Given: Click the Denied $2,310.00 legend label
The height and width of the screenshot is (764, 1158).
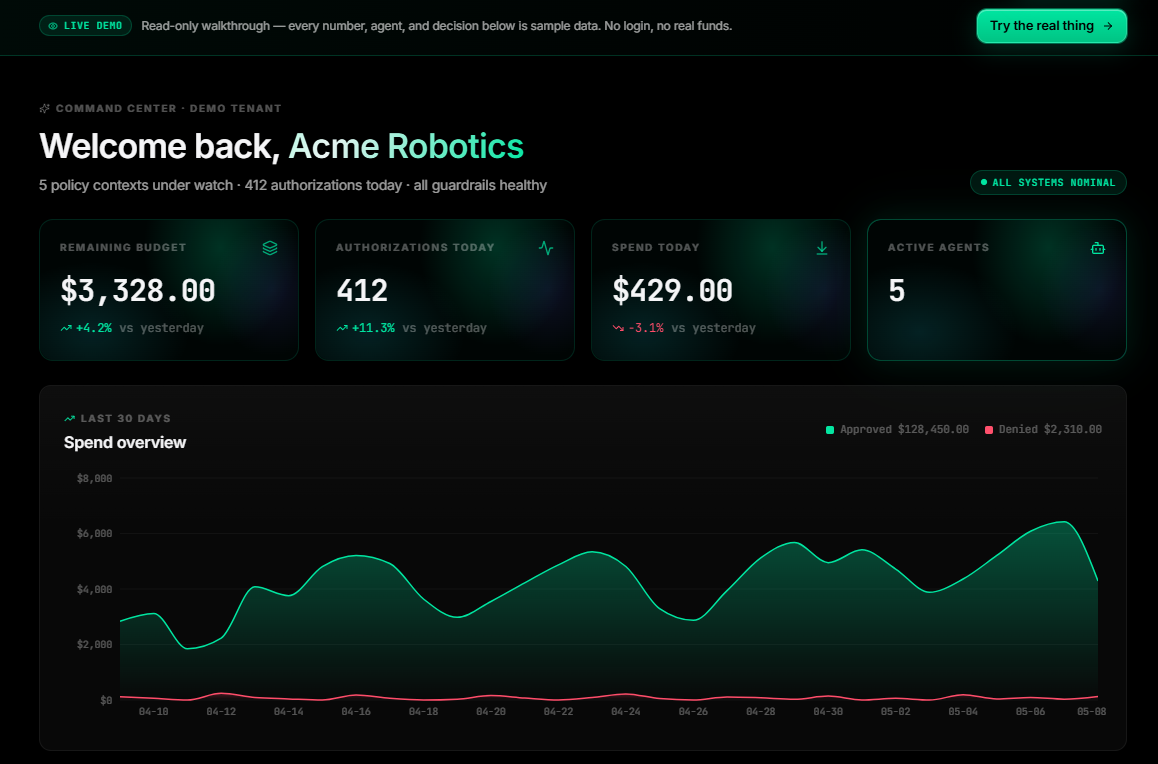Looking at the screenshot, I should (1050, 430).
